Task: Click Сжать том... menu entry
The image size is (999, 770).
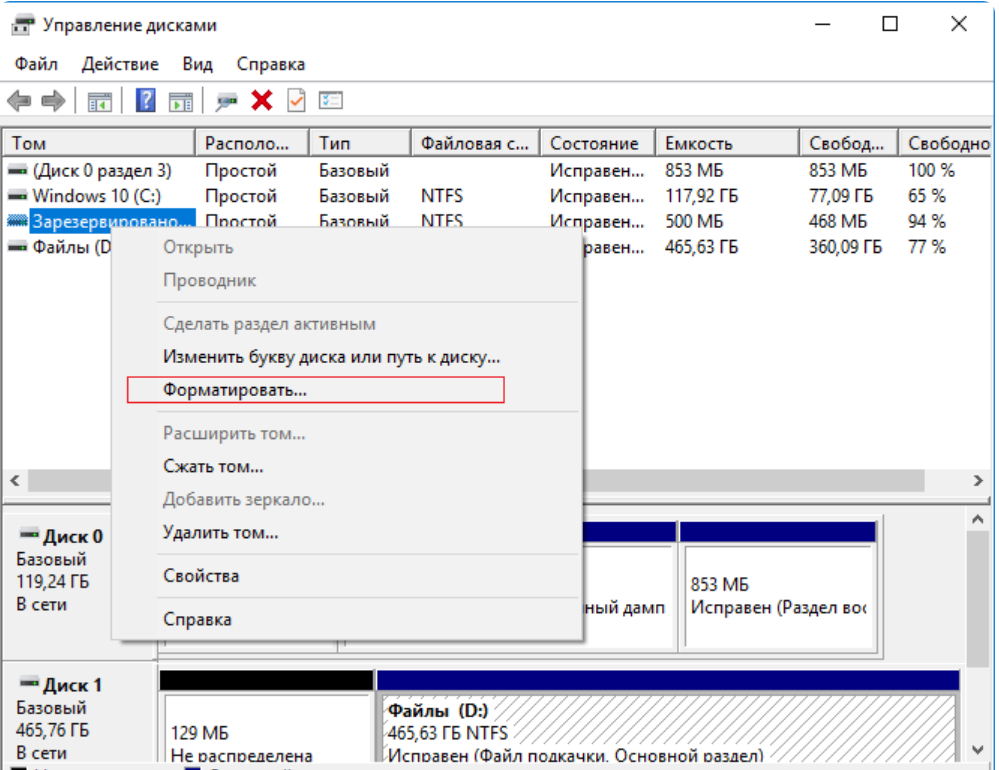Action: click(213, 467)
